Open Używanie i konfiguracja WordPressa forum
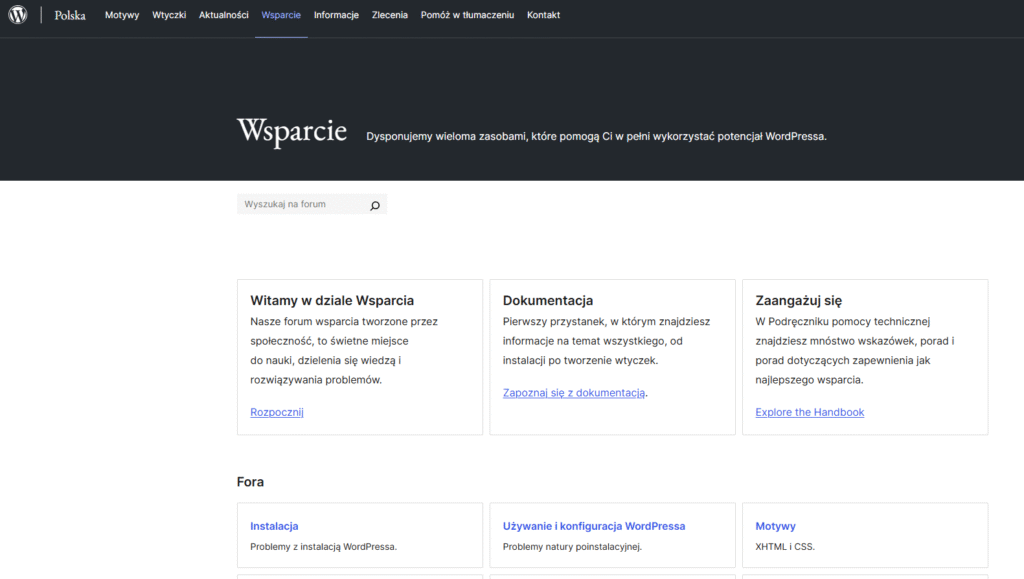 594,526
